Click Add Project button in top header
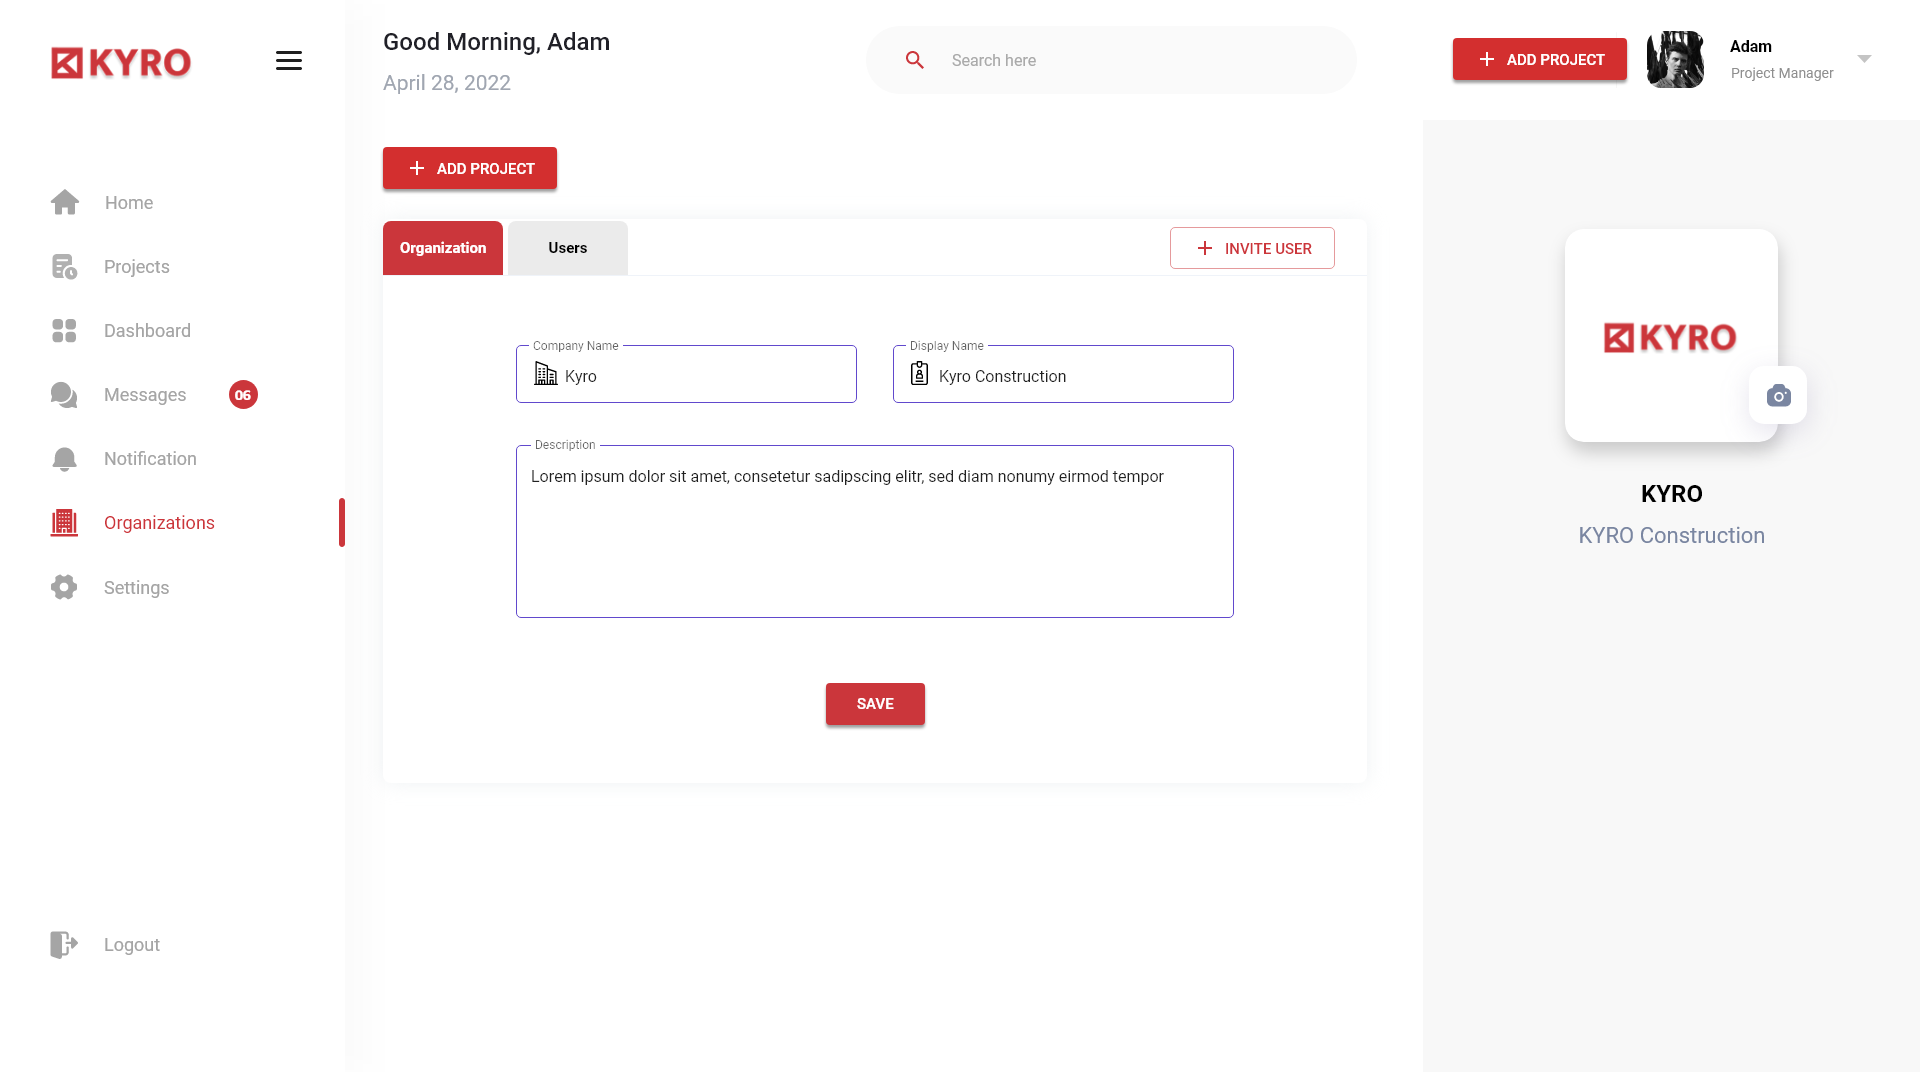 coord(1540,59)
